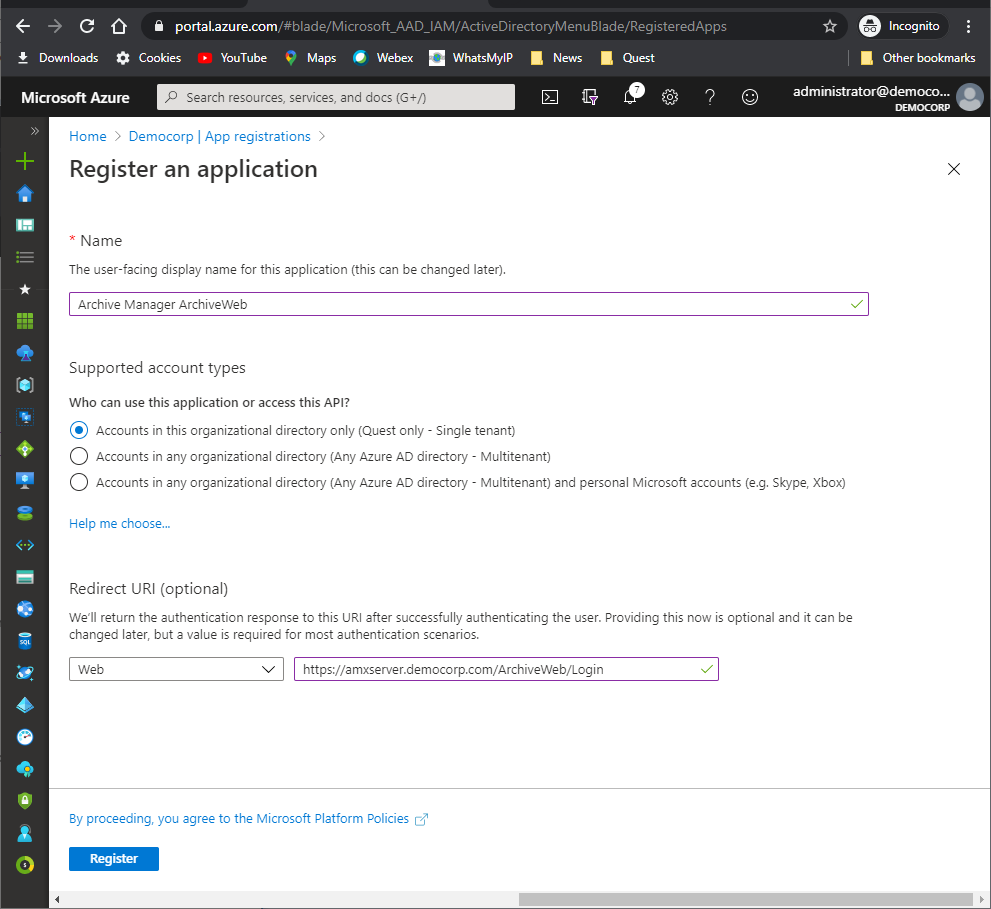Viewport: 991px width, 909px height.
Task: Open Cloud Shell from the top bar
Action: 549,97
